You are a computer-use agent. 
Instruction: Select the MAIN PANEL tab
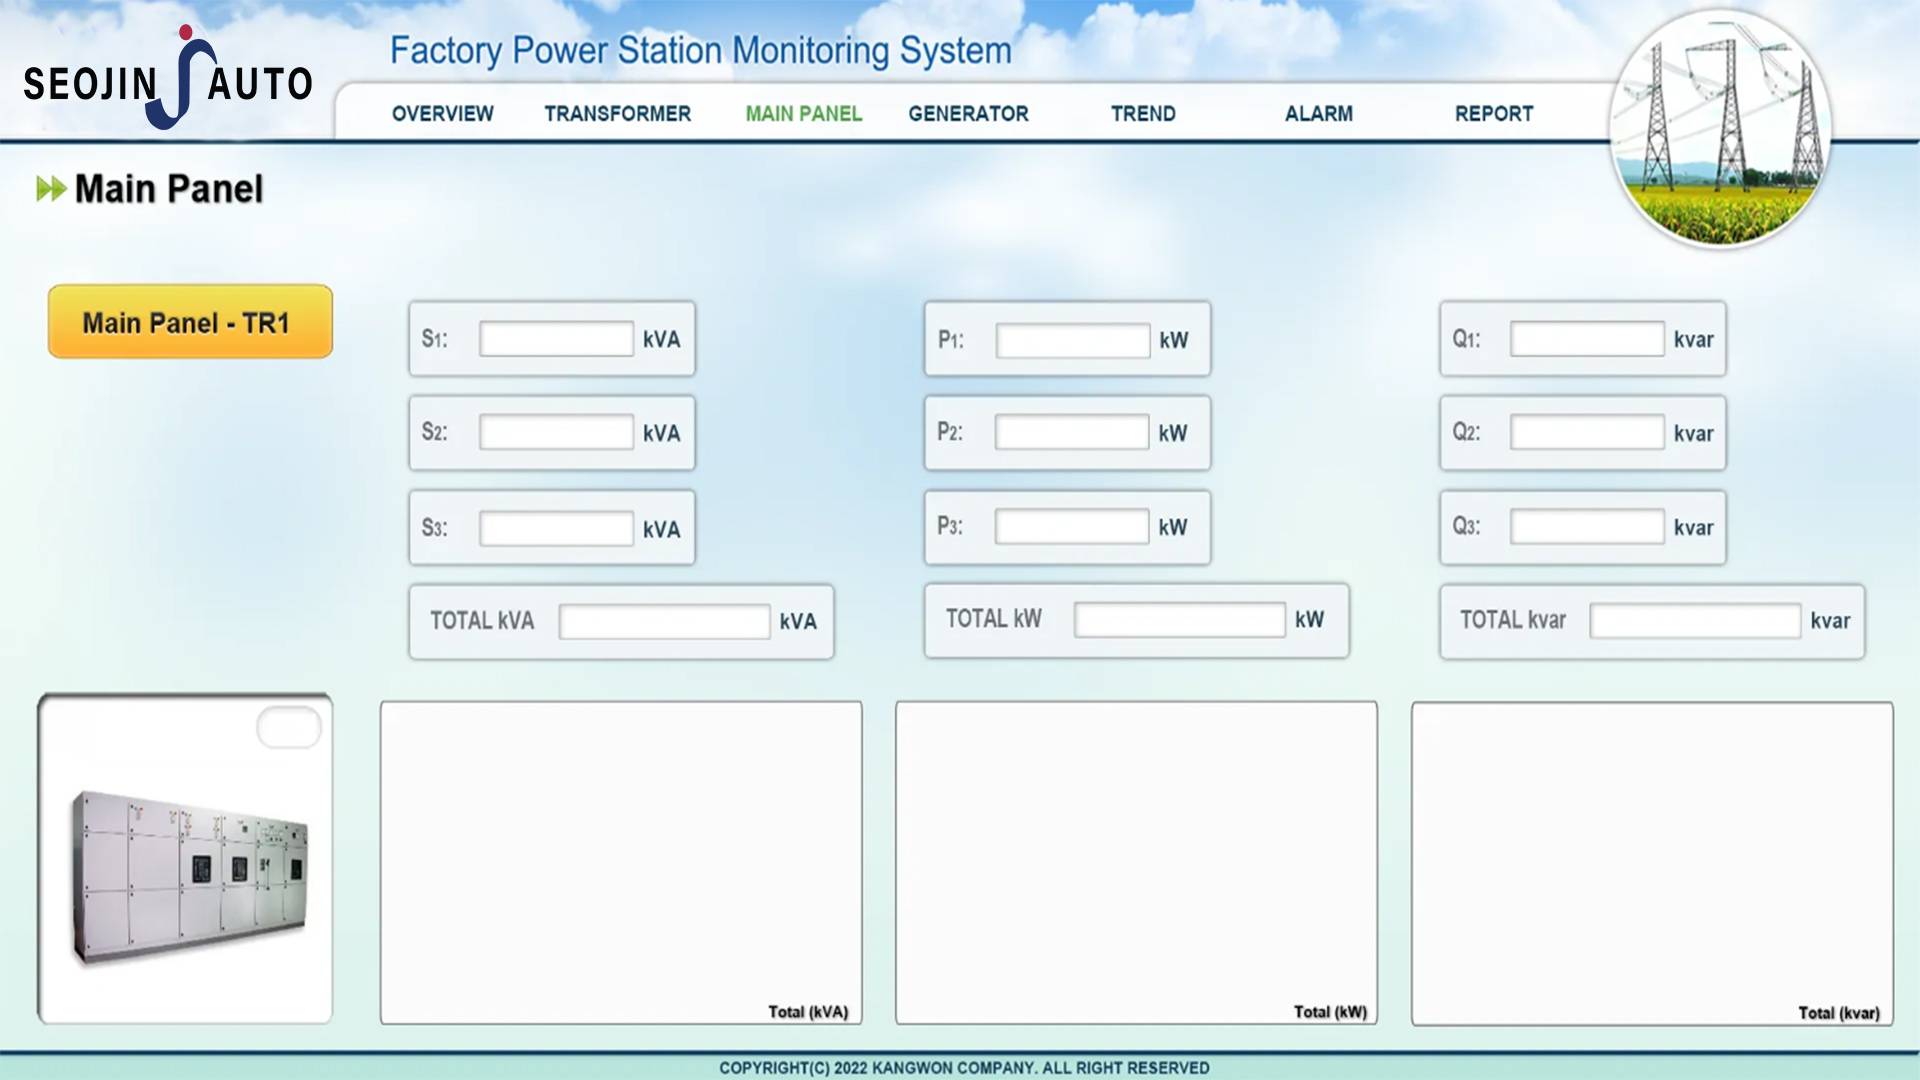[x=803, y=114]
